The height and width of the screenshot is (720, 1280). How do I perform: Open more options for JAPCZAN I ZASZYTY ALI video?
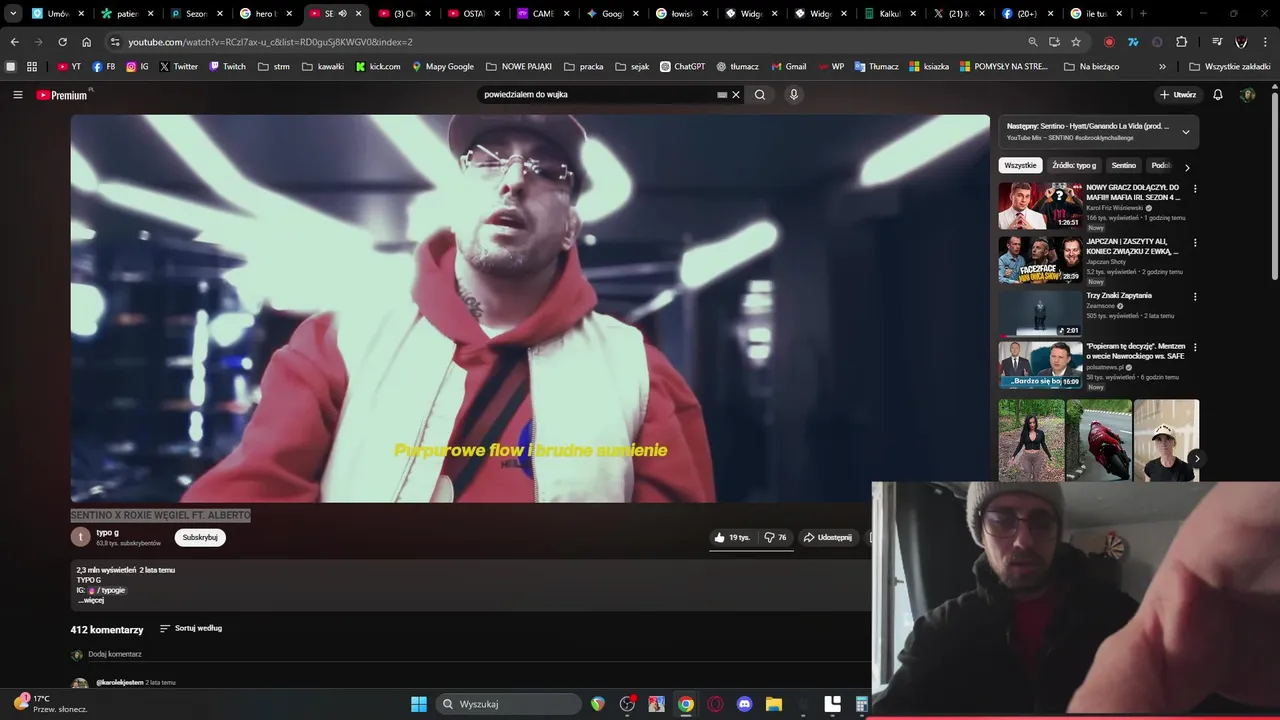pyautogui.click(x=1195, y=243)
